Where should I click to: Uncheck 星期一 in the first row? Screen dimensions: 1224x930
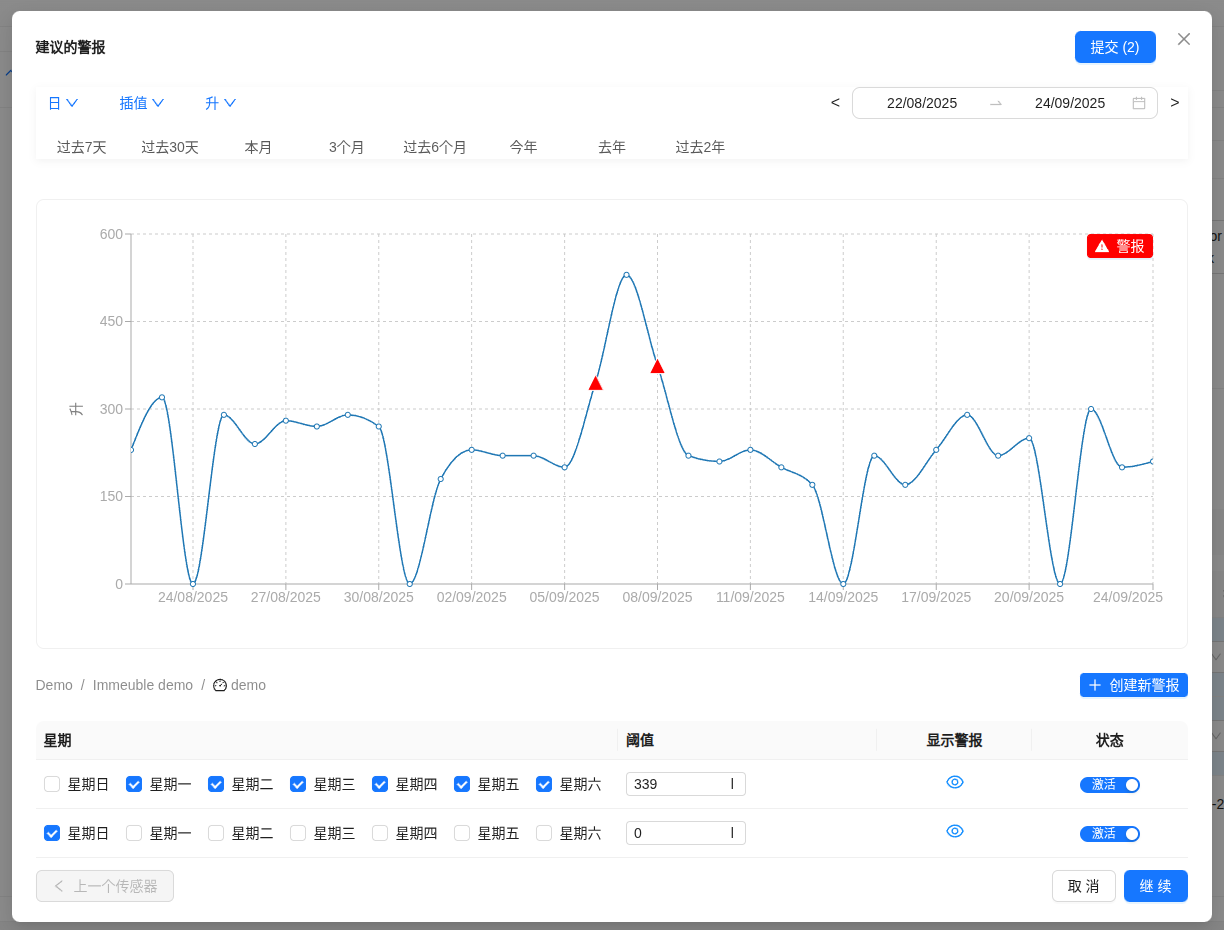pos(134,784)
